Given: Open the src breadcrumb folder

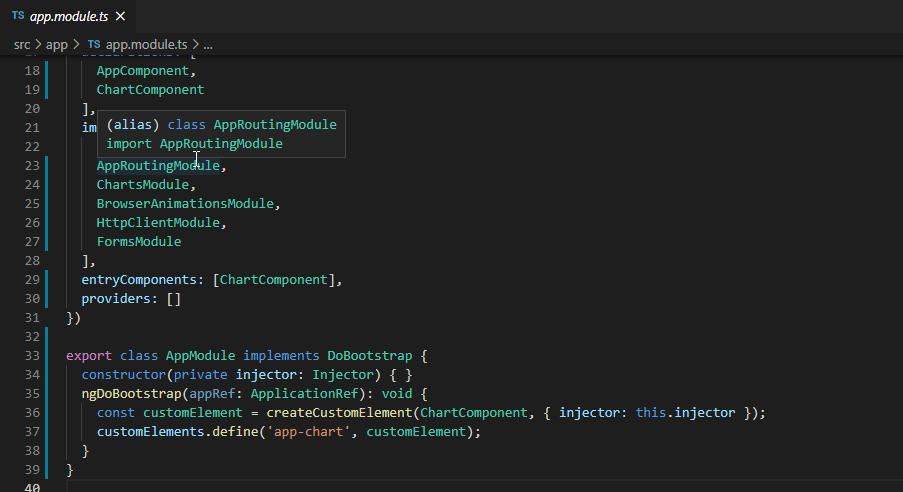Looking at the screenshot, I should coord(22,45).
